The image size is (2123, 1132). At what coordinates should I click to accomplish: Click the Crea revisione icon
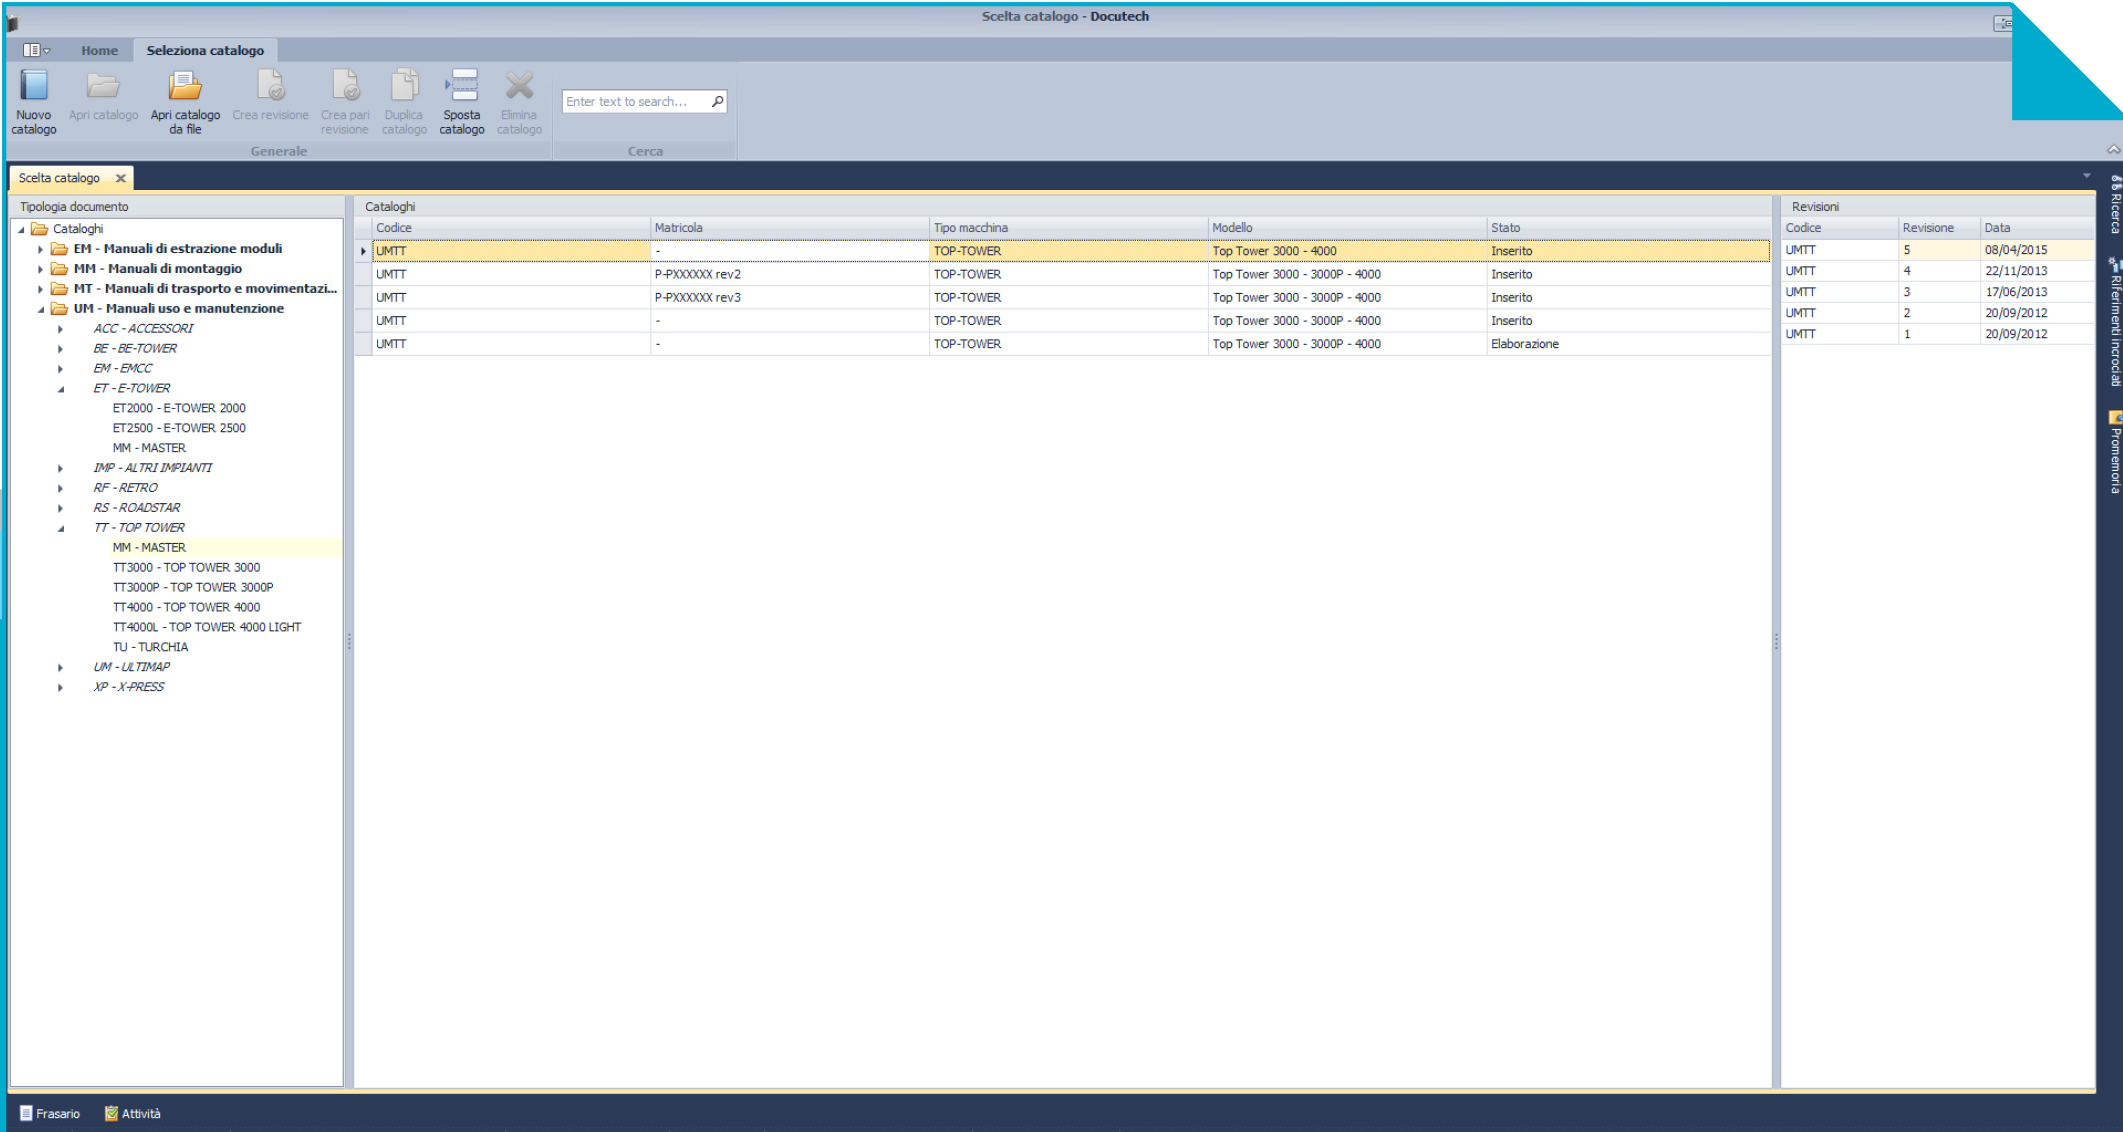[270, 87]
